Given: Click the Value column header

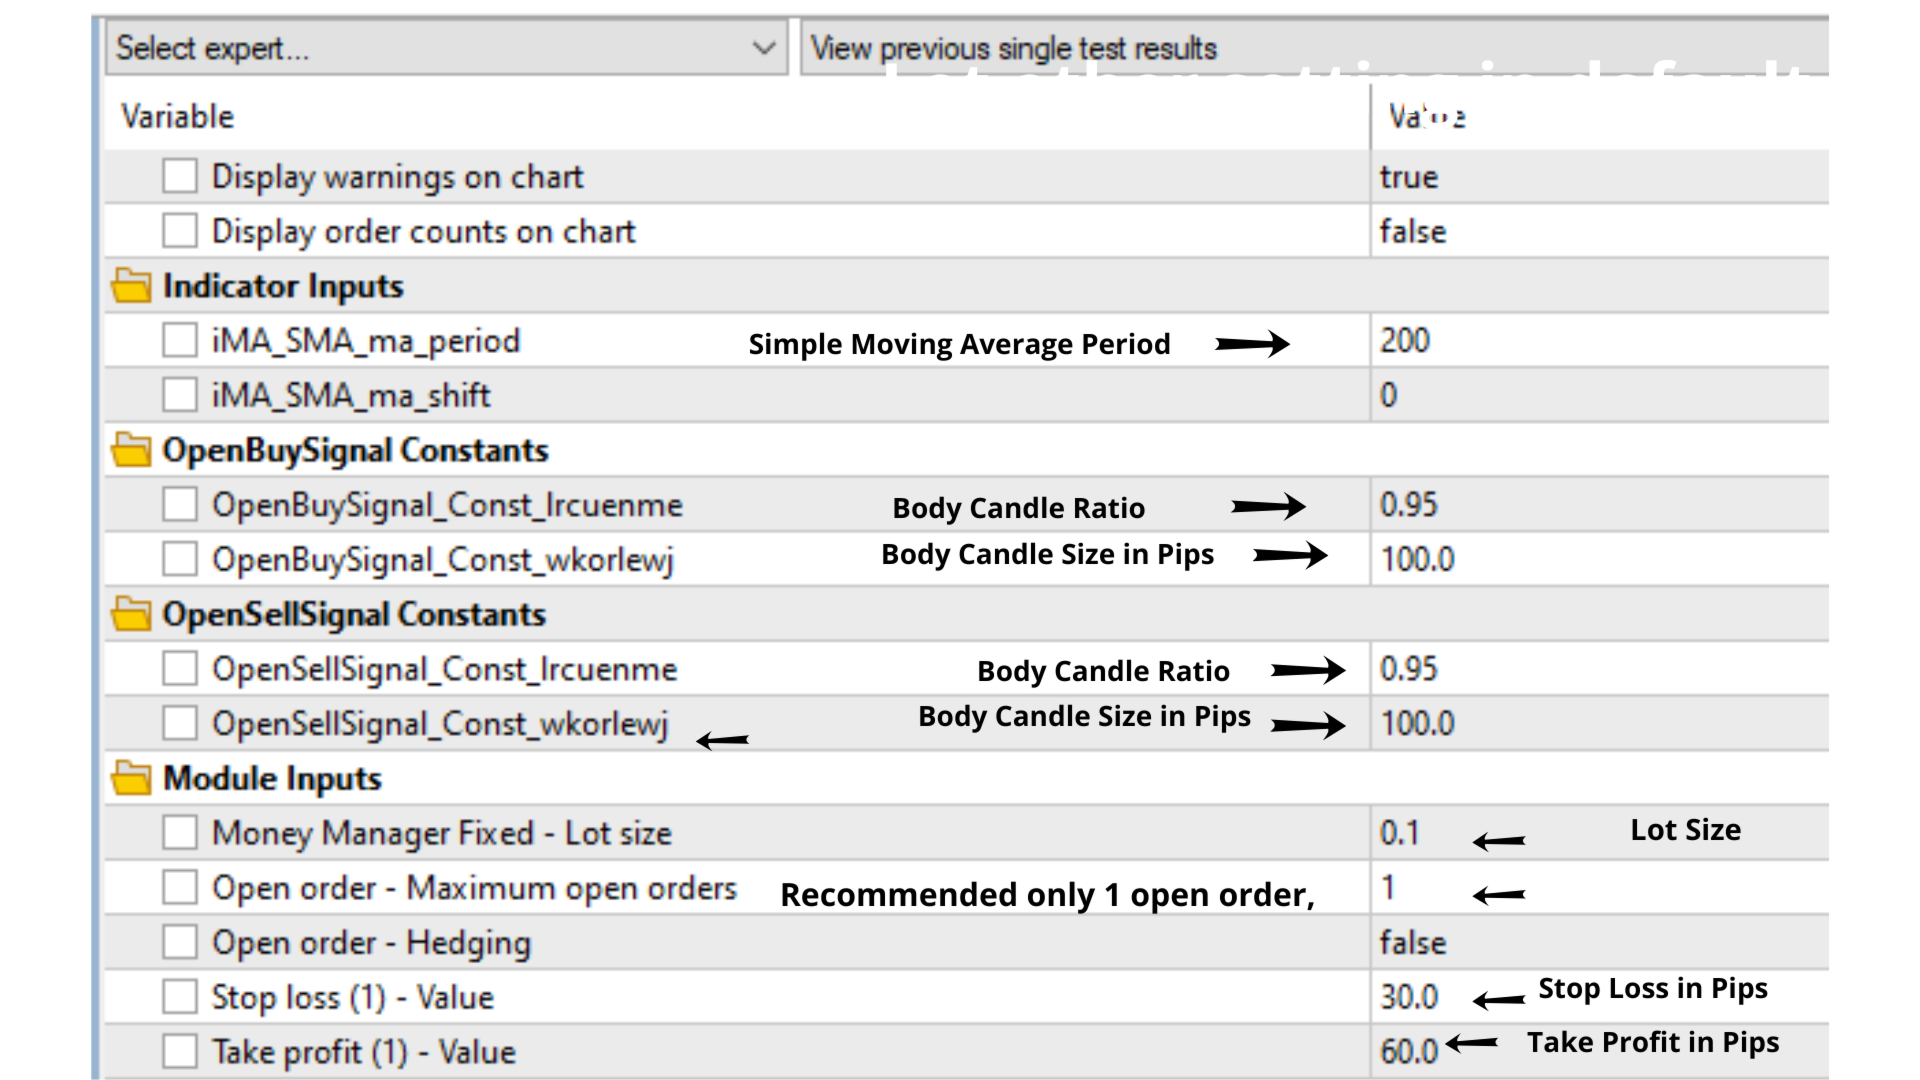Looking at the screenshot, I should point(1427,117).
